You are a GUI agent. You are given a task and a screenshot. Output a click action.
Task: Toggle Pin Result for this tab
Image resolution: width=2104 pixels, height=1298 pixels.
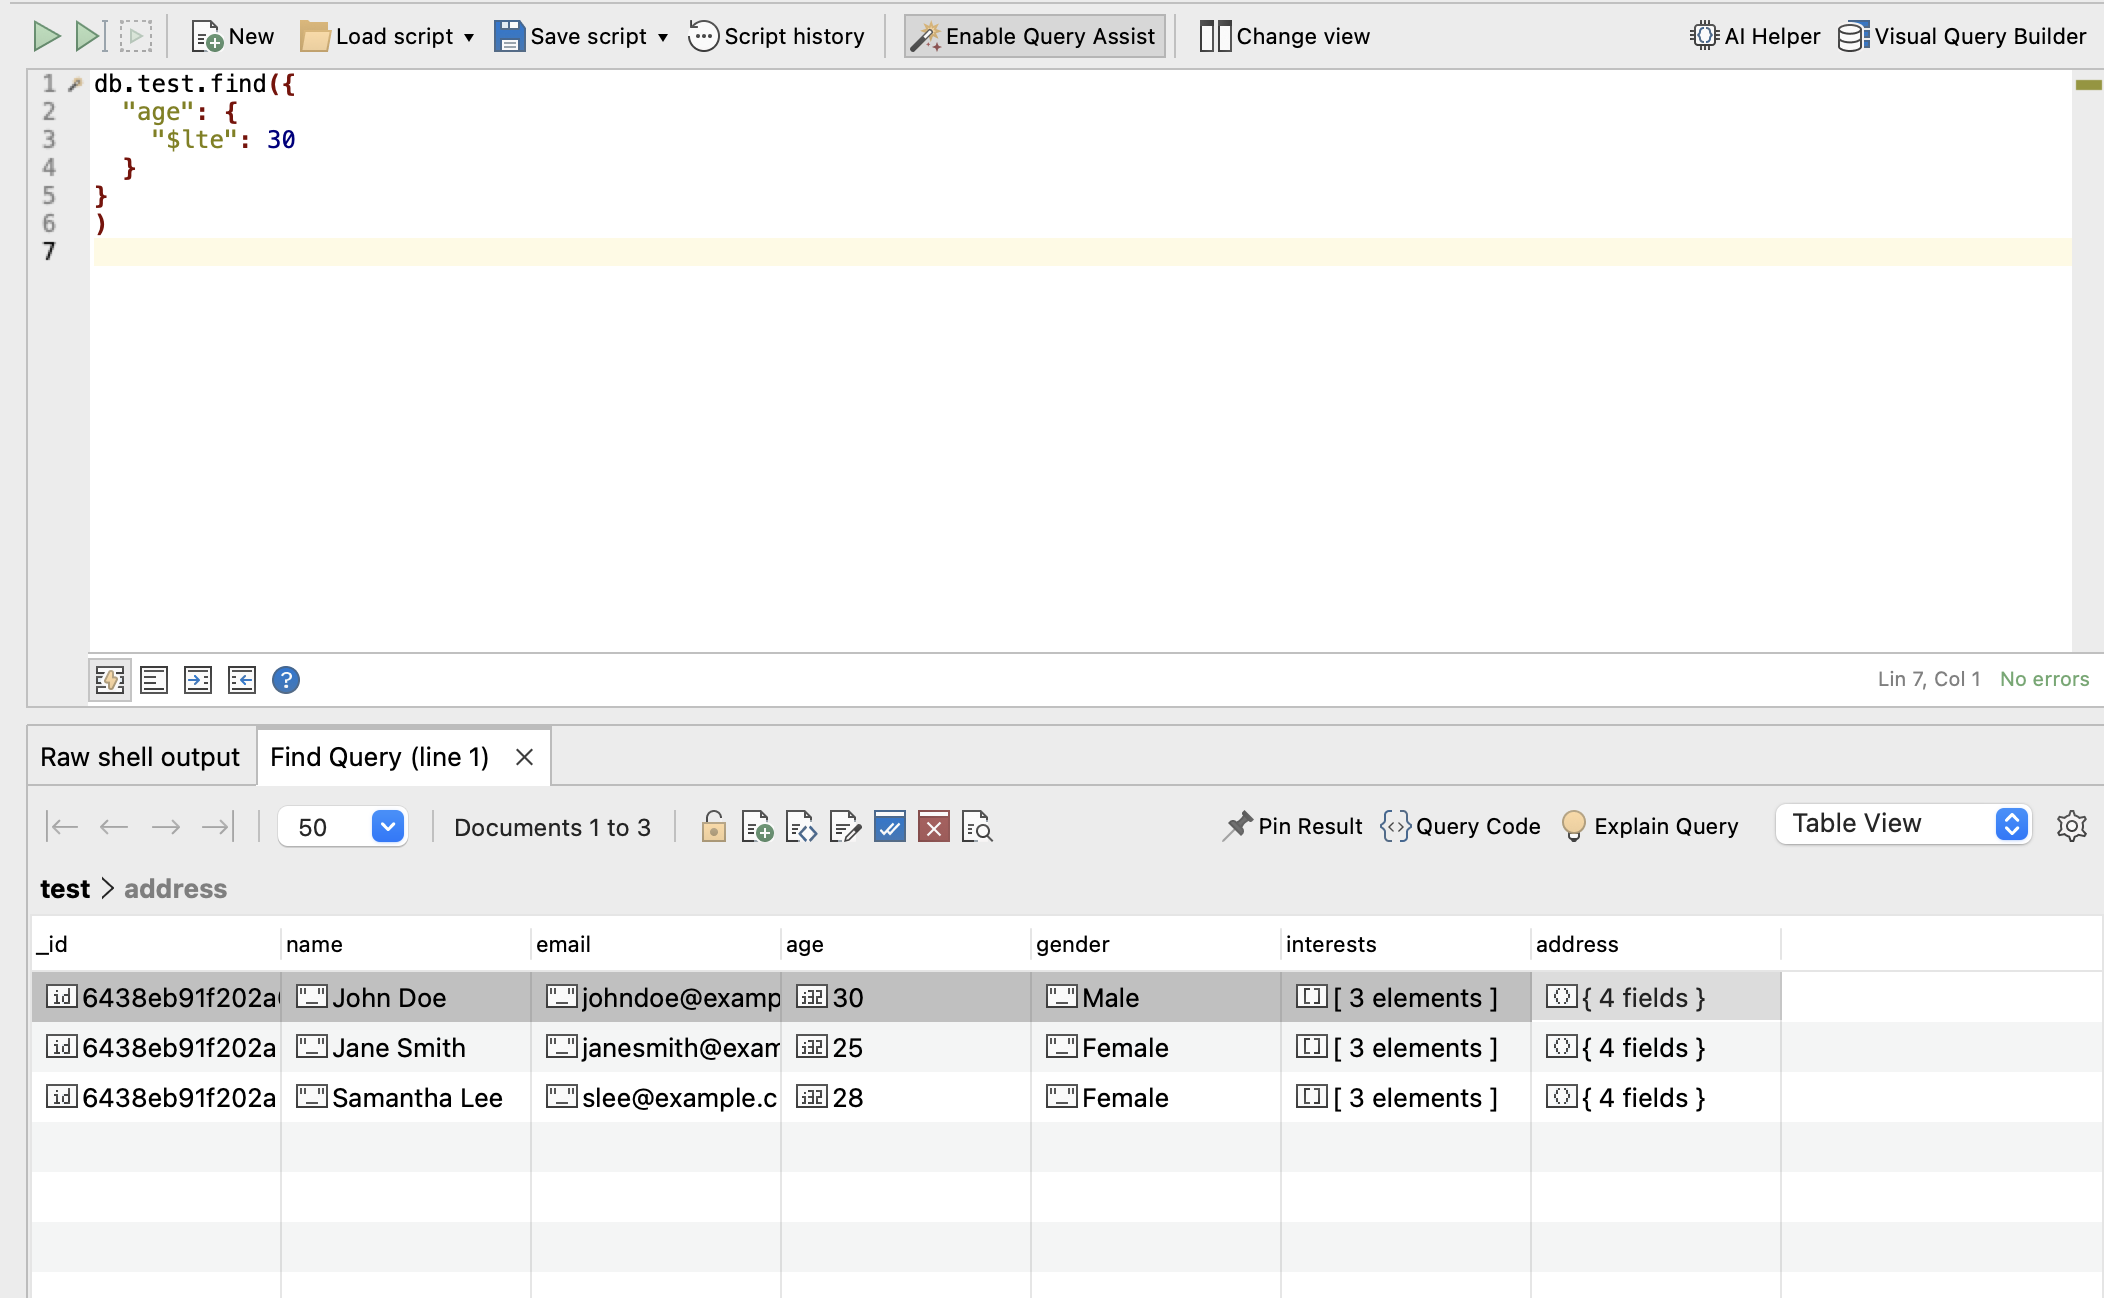click(x=1292, y=826)
